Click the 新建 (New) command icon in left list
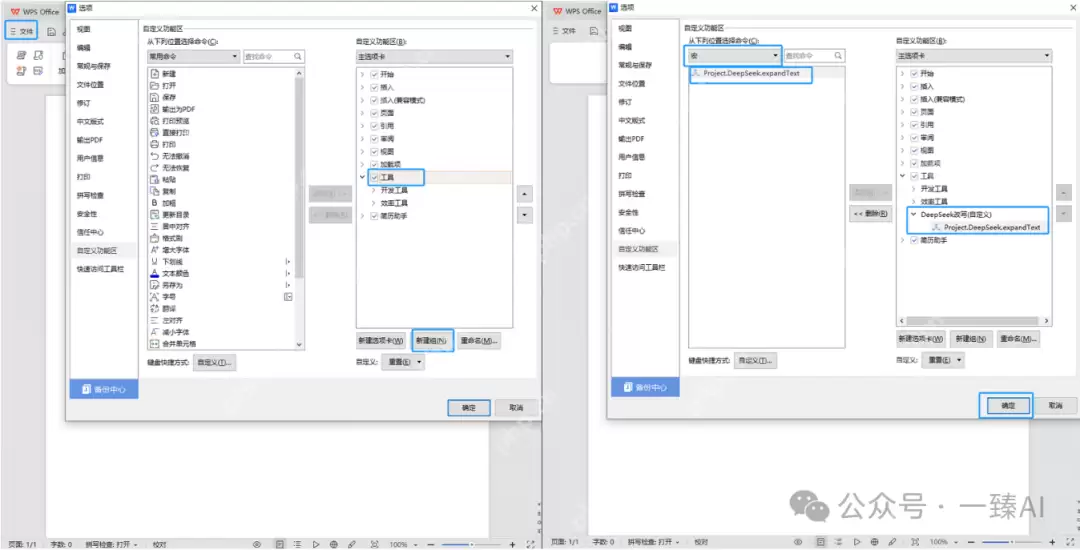This screenshot has width=1080, height=550. (154, 74)
